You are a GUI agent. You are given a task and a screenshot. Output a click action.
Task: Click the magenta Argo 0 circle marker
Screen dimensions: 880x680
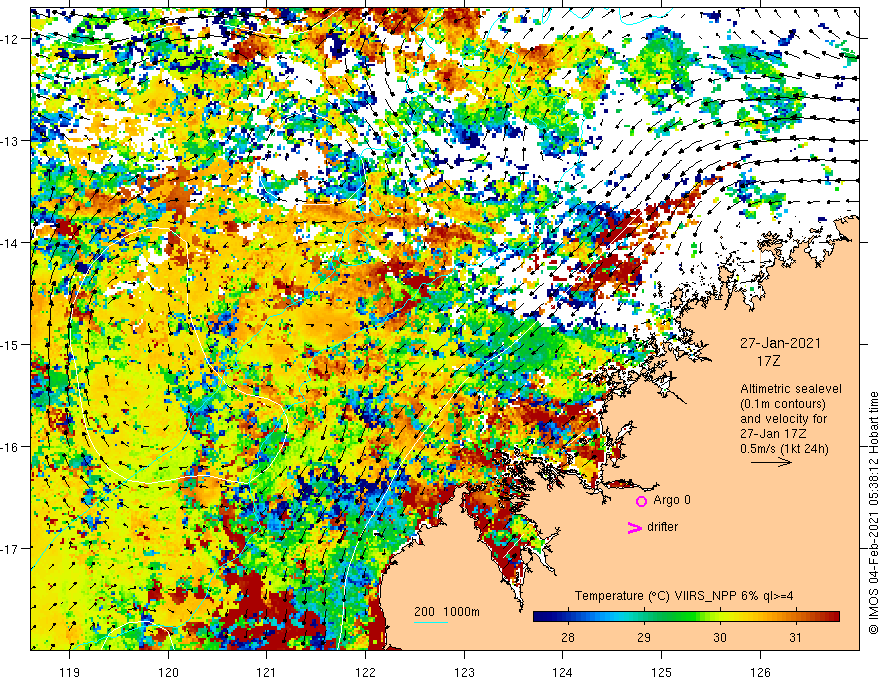[641, 501]
